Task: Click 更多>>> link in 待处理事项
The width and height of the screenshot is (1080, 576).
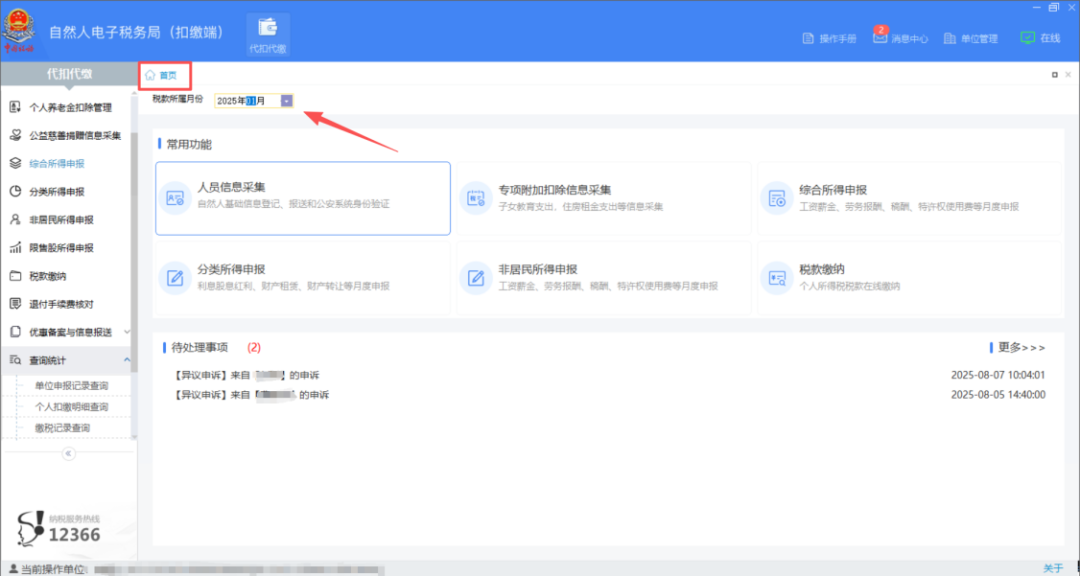Action: 1020,348
